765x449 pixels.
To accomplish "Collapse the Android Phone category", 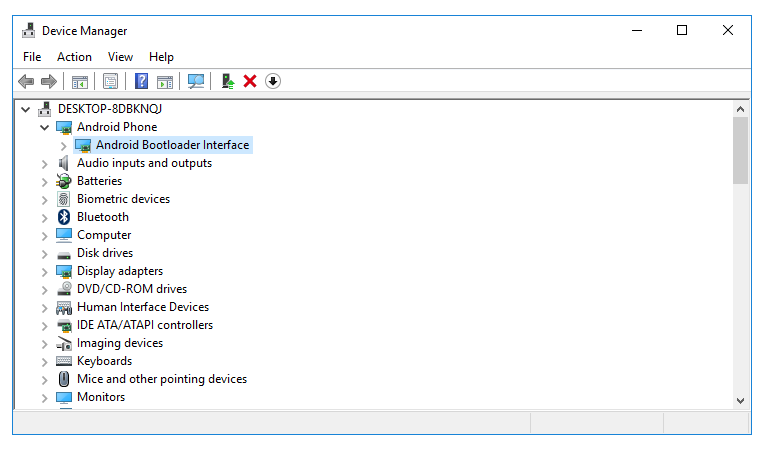I will tap(44, 128).
